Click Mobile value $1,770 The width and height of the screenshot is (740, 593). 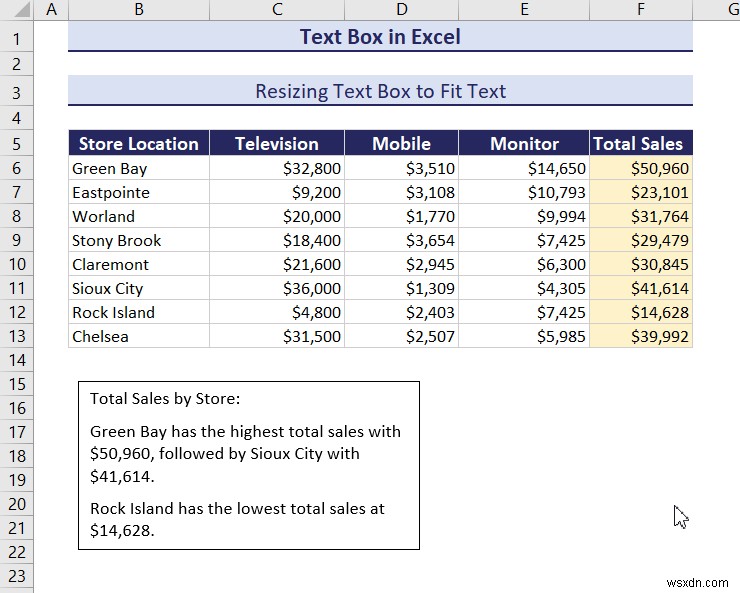(x=402, y=216)
